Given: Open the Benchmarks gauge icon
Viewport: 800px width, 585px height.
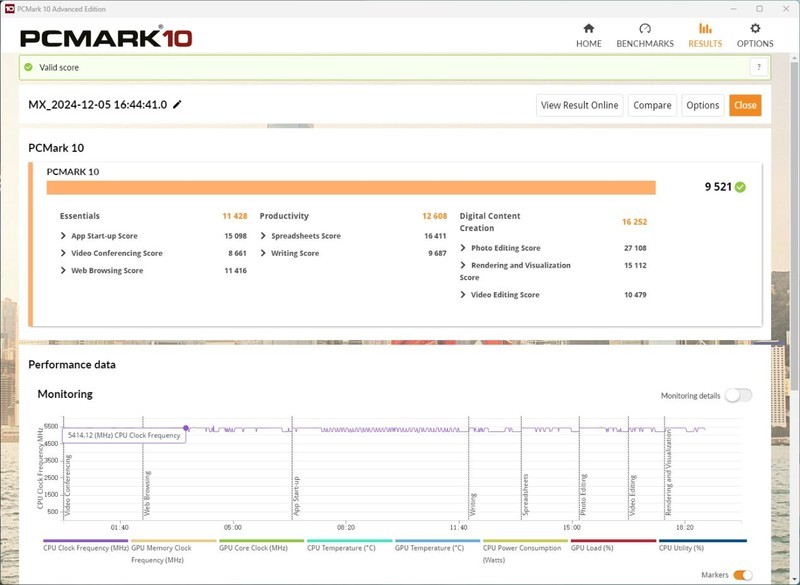Looking at the screenshot, I should coord(645,29).
